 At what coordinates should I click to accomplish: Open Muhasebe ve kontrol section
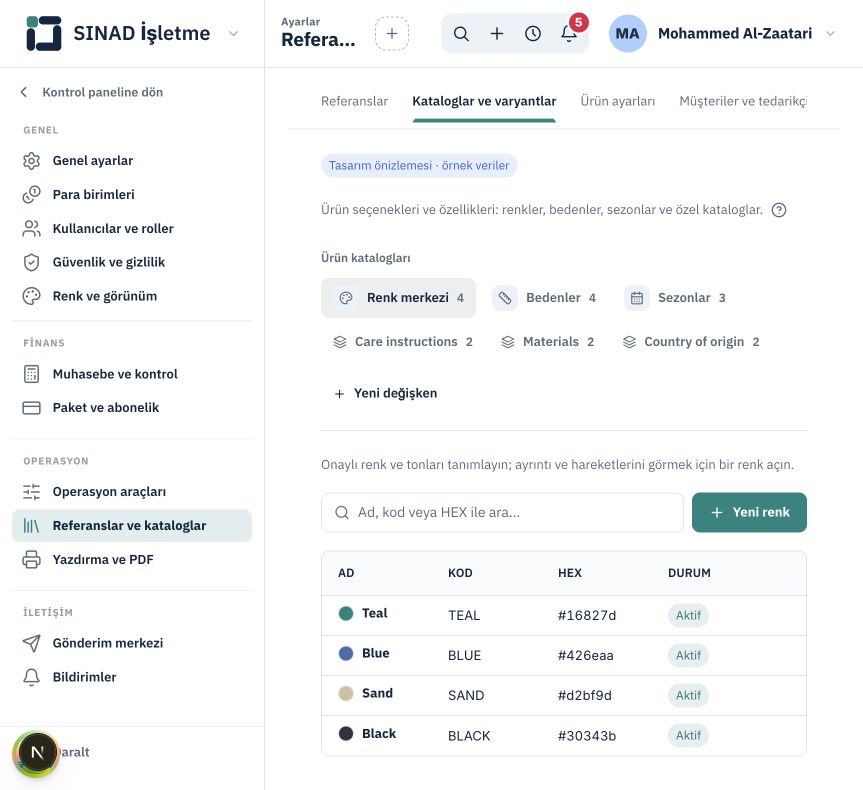(x=132, y=374)
